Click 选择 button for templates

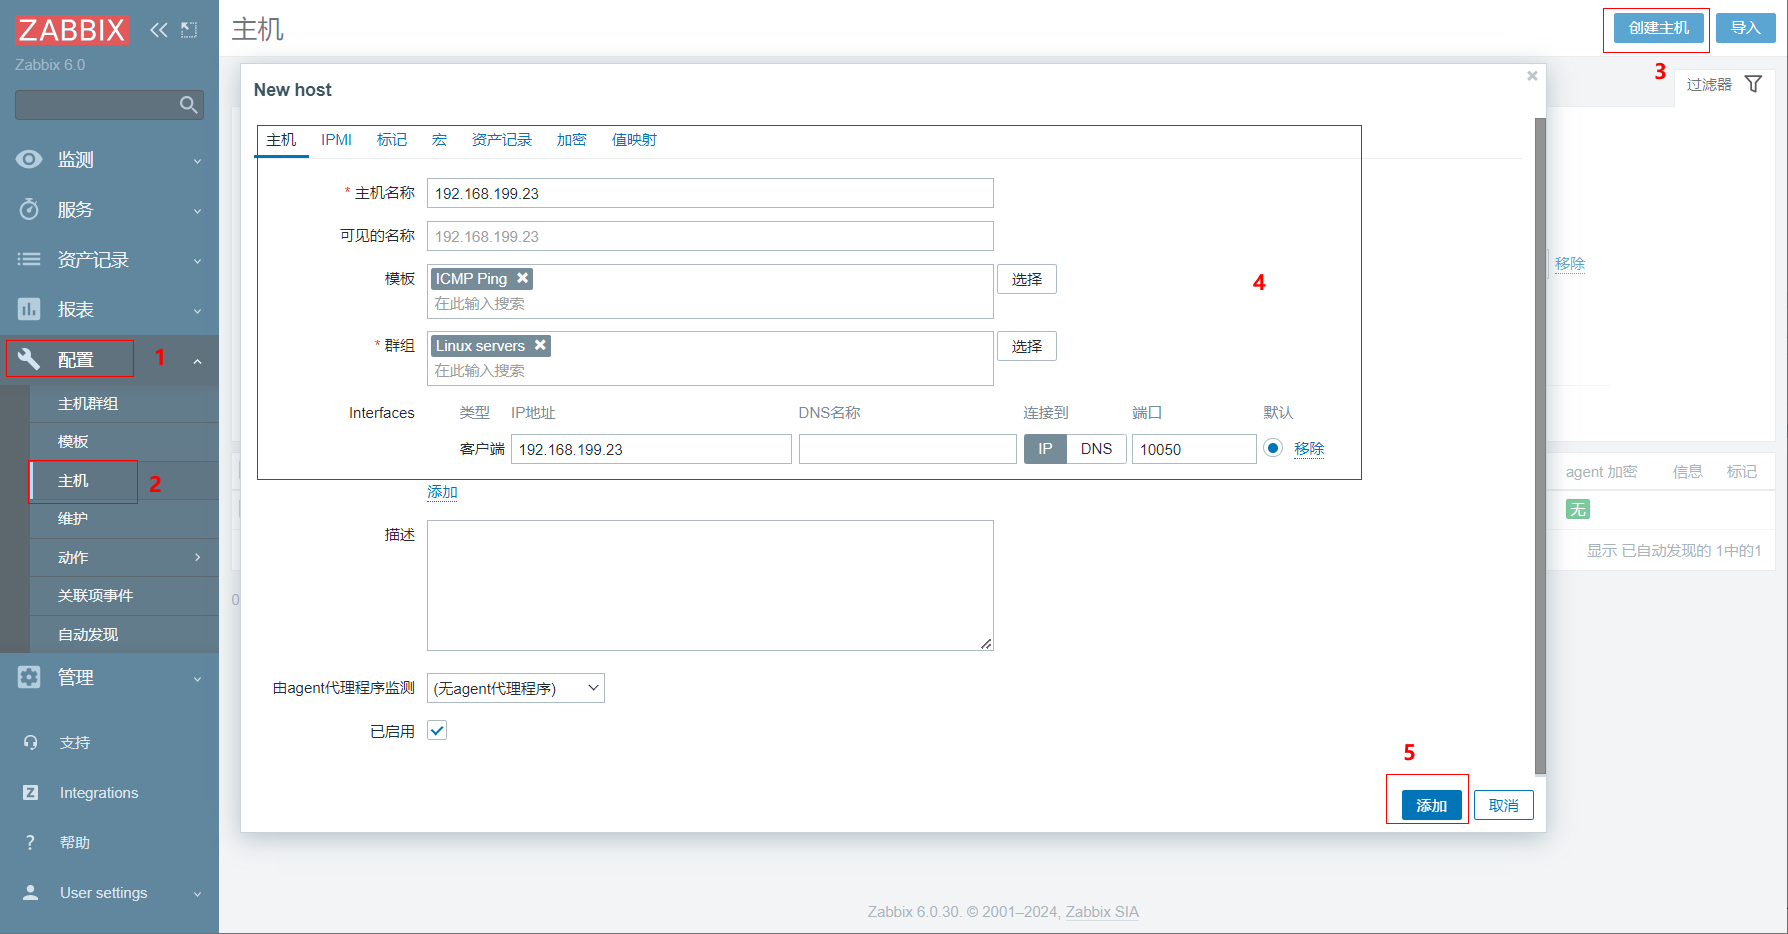[1027, 279]
